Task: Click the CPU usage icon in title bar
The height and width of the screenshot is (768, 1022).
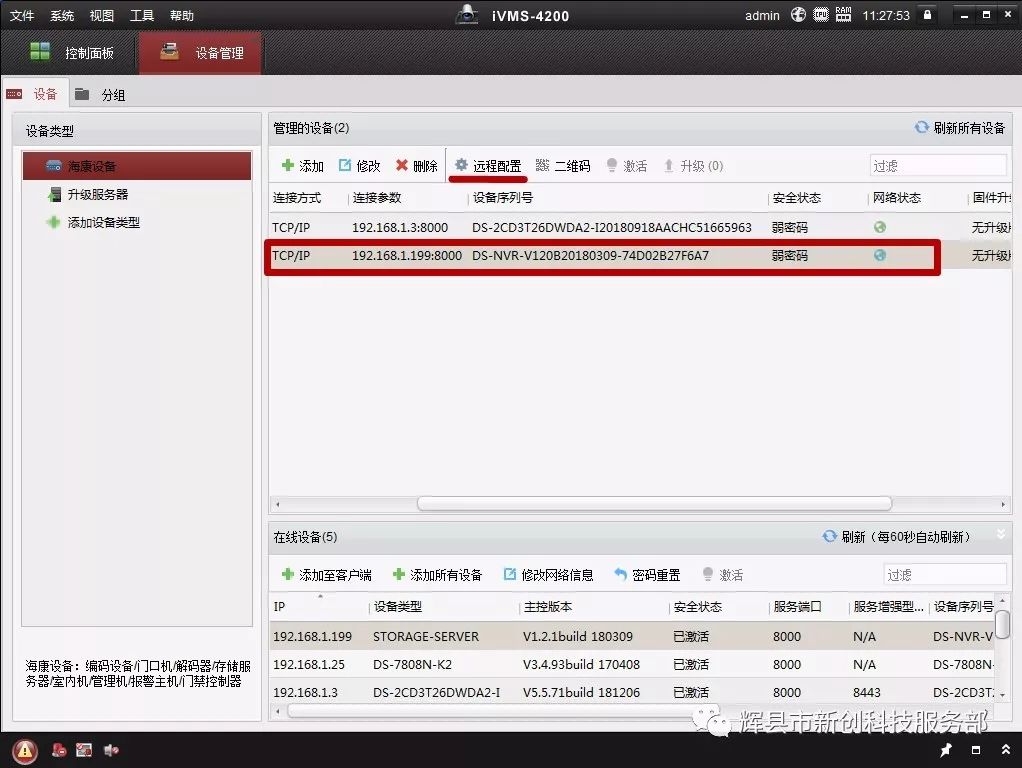Action: (821, 14)
